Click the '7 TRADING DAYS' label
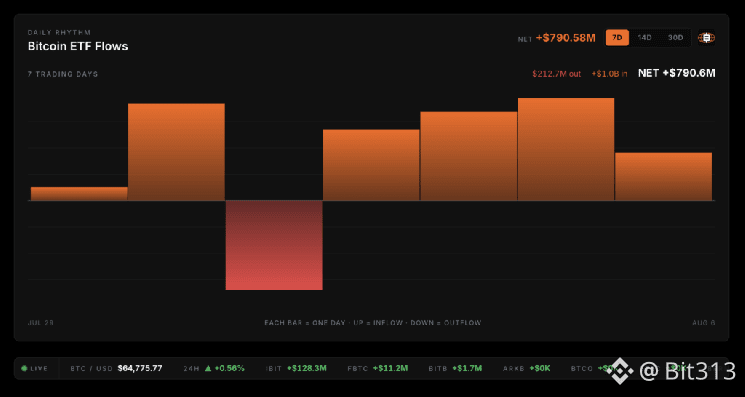Screen dimensions: 745x397 point(63,74)
